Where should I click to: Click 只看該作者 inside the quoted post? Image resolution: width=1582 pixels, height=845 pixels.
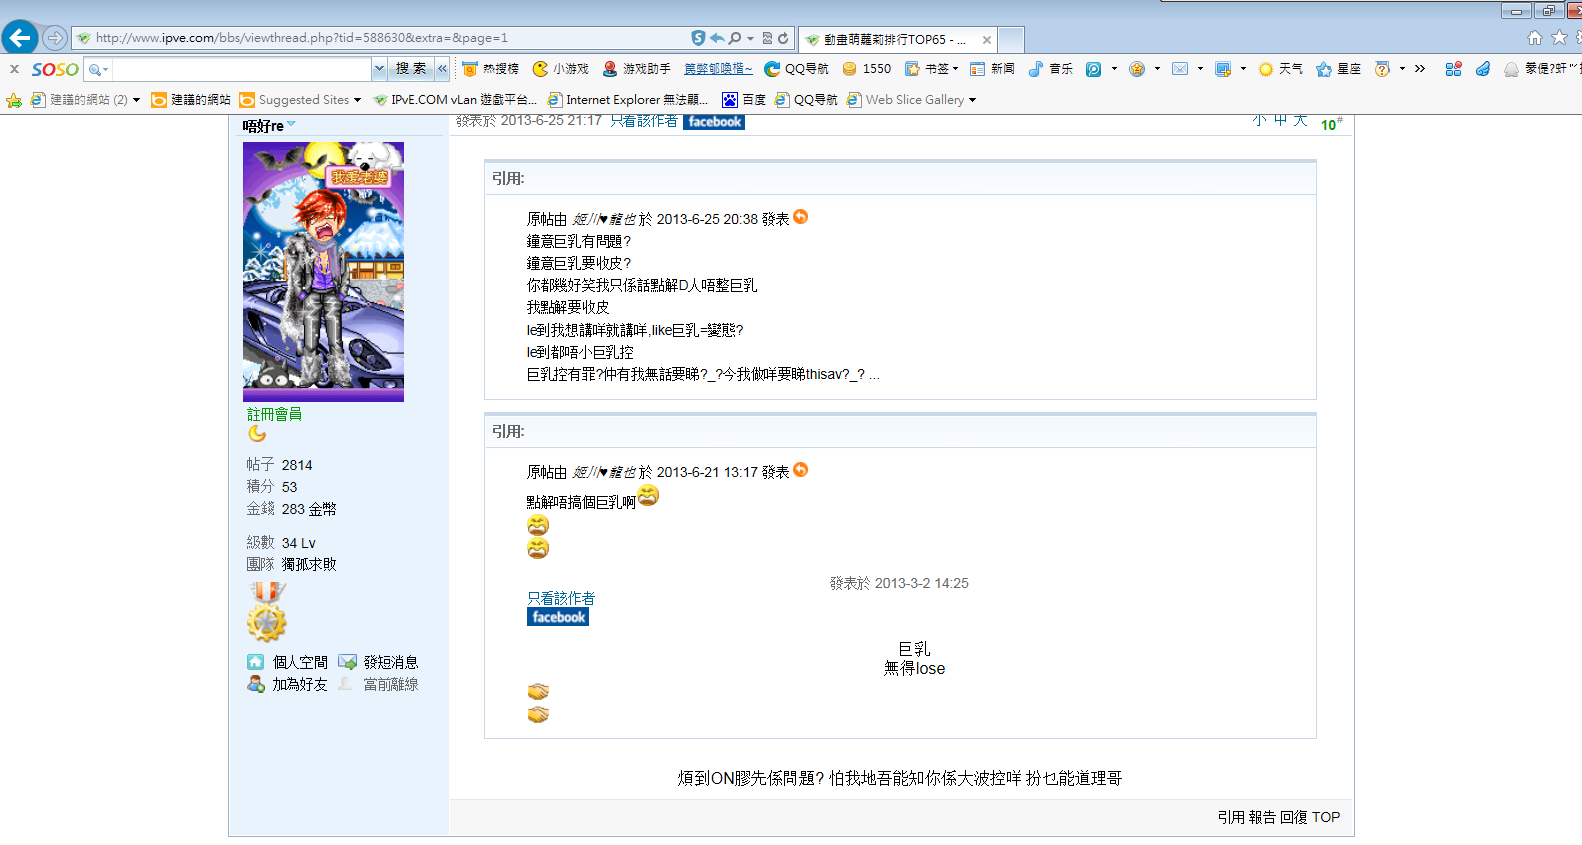tap(561, 598)
